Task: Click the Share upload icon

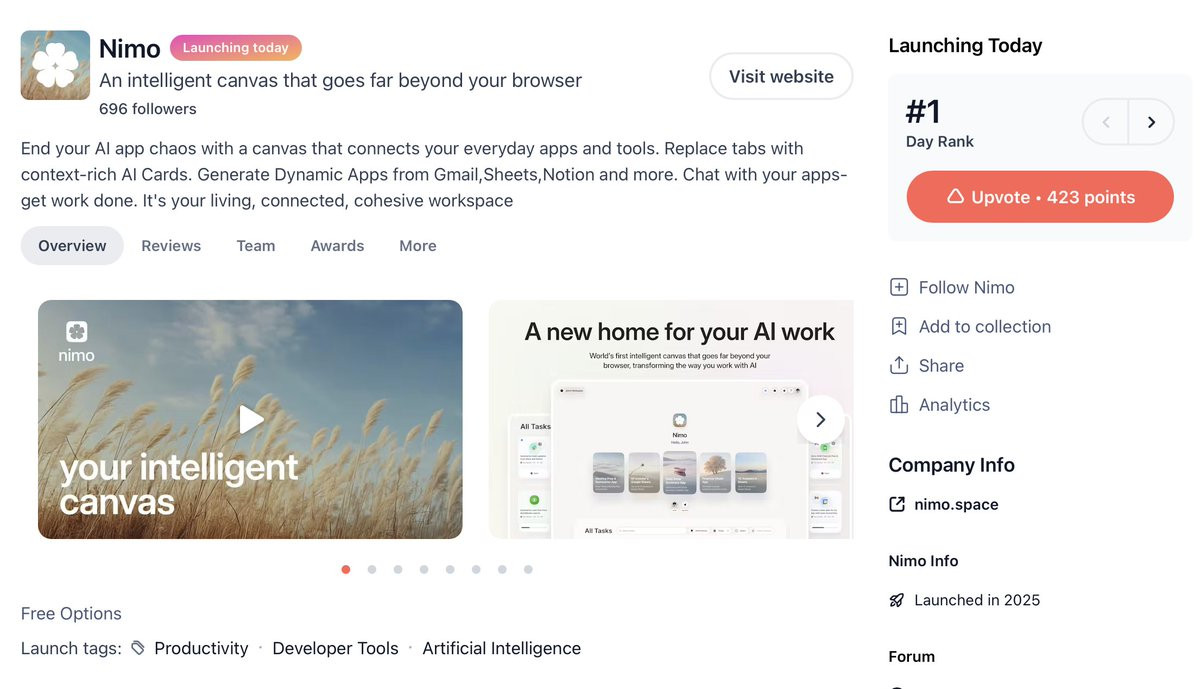Action: [899, 365]
